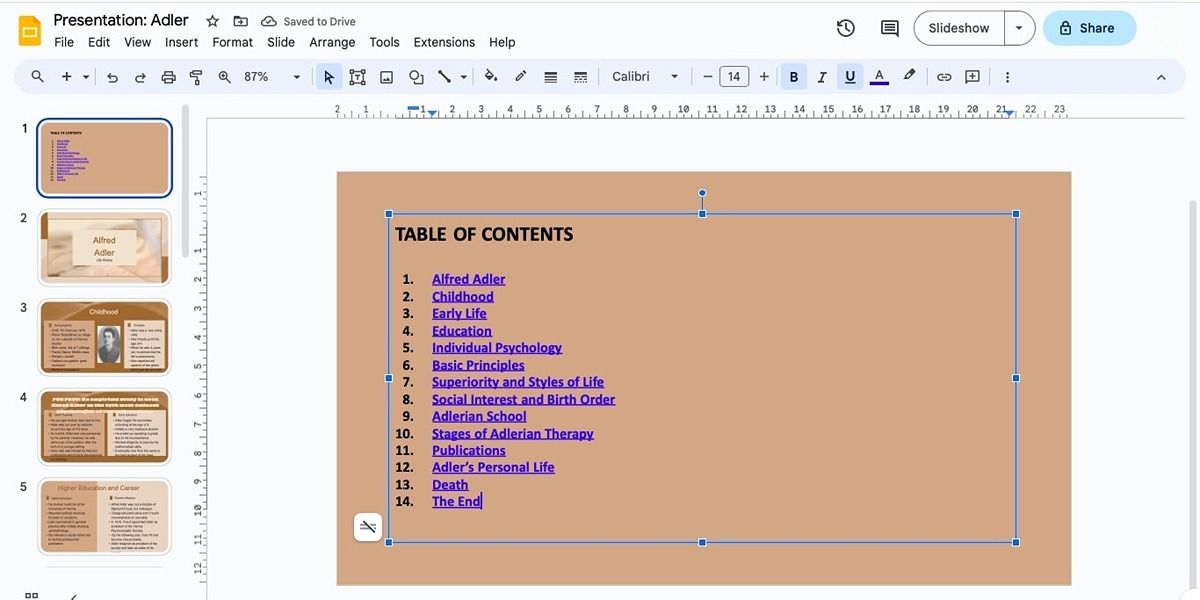This screenshot has width=1200, height=600.
Task: Open version history
Action: click(x=845, y=28)
